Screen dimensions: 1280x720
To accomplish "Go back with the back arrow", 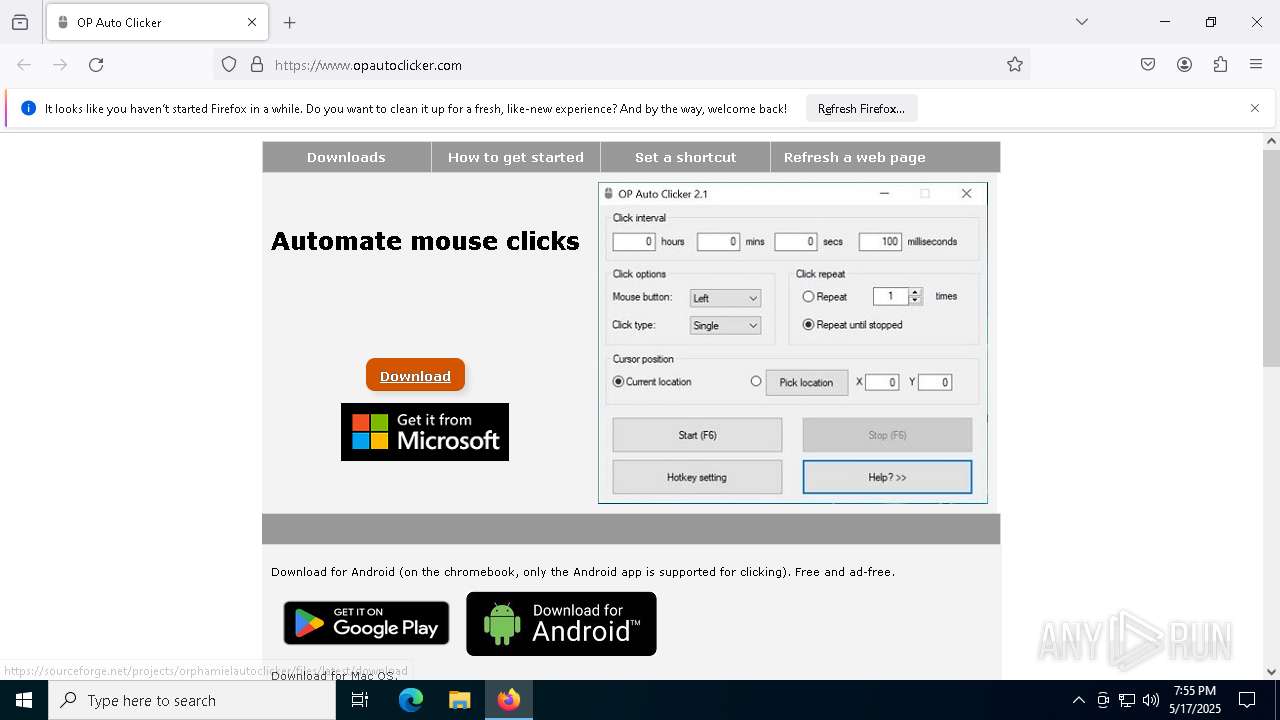I will [x=24, y=65].
